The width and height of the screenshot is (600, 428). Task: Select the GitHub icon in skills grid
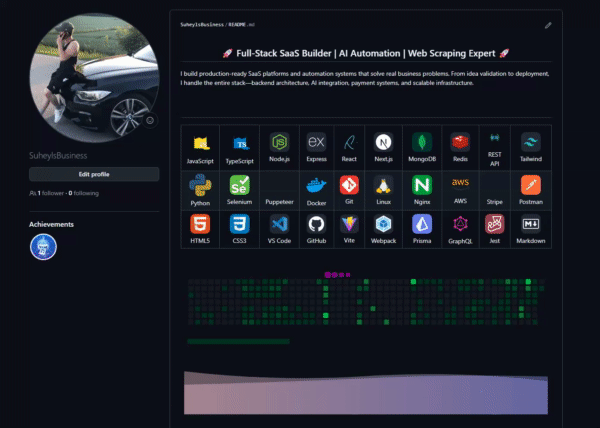[316, 225]
